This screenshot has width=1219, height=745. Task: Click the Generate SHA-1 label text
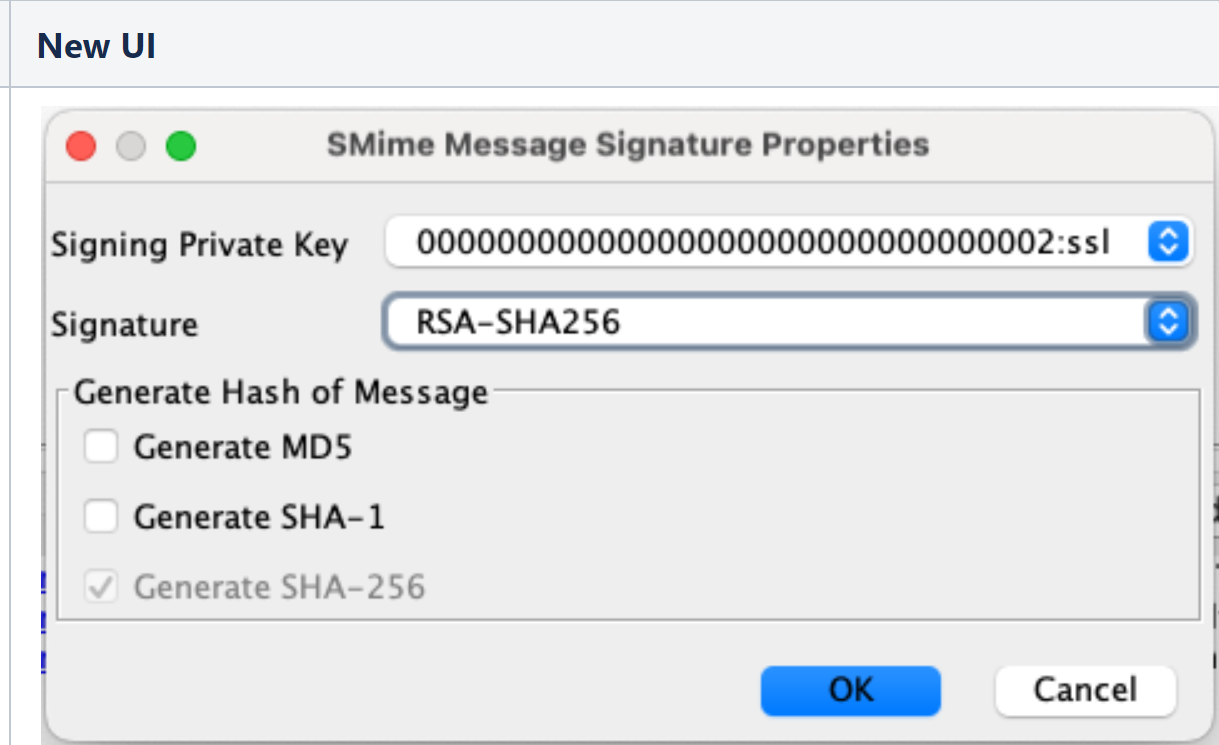(x=259, y=517)
